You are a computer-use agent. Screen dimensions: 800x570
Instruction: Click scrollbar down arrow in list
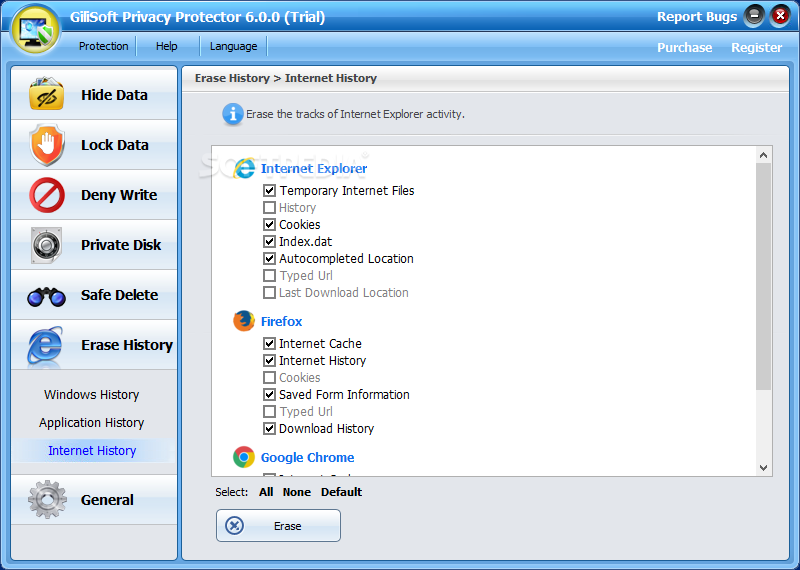763,467
